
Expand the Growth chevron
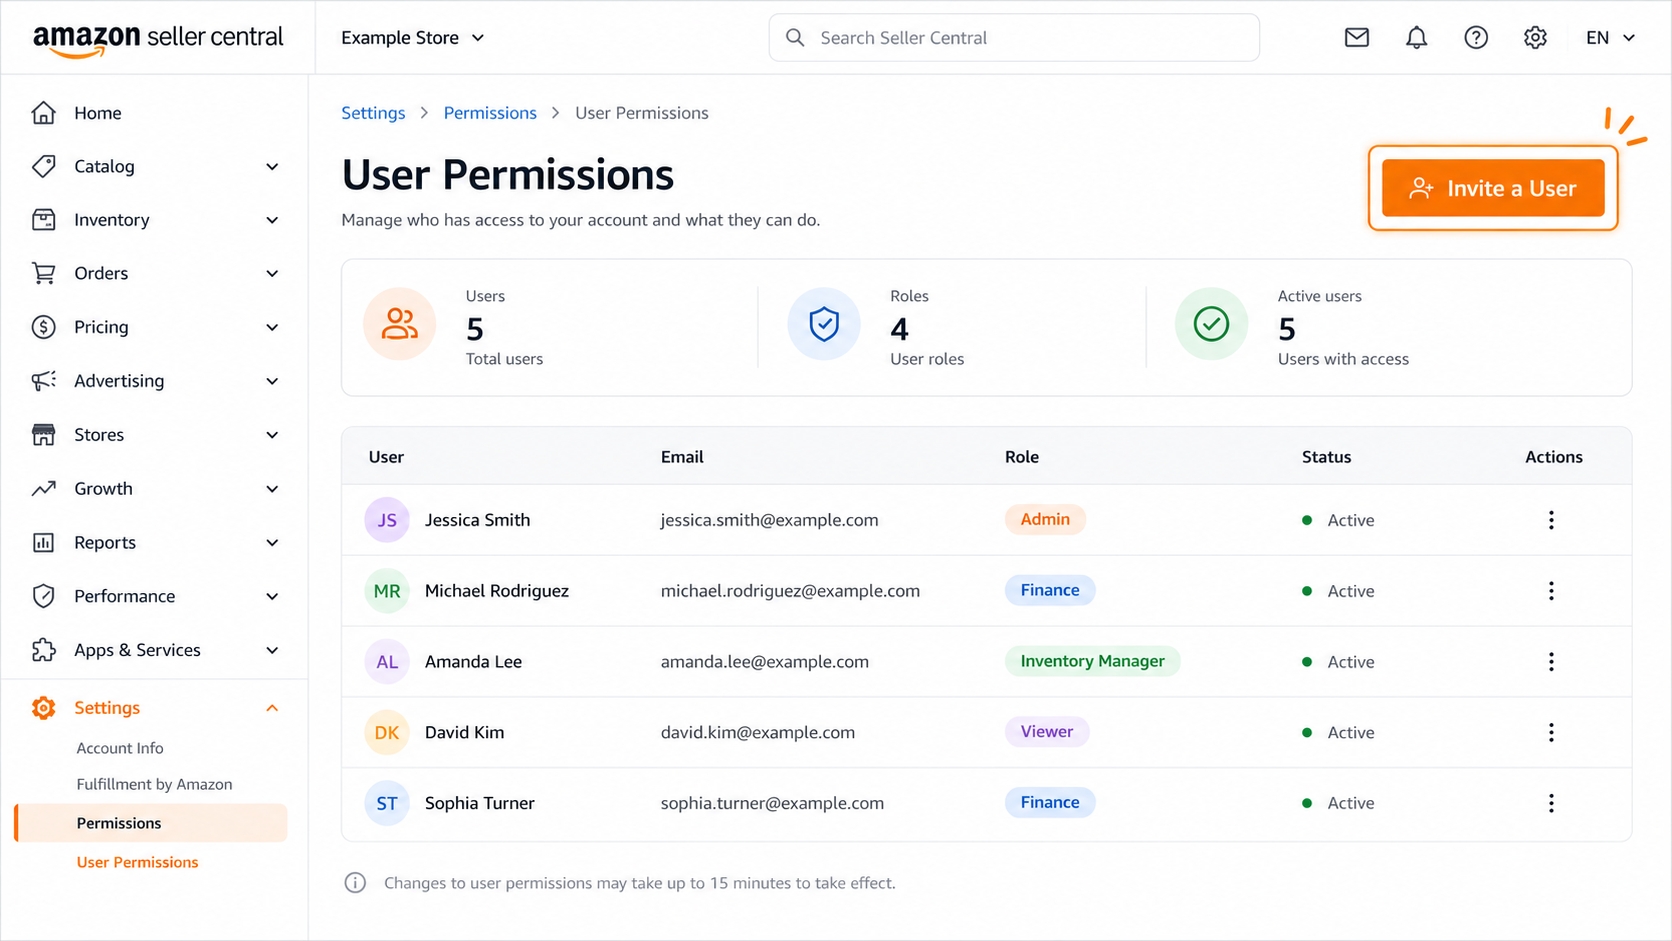(272, 489)
